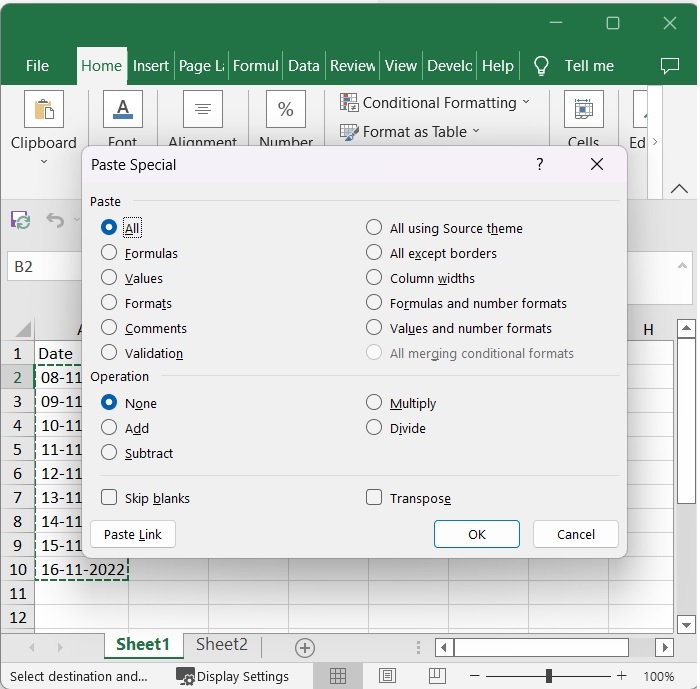The image size is (700, 689).
Task: Click the Cells group icon
Action: click(583, 110)
